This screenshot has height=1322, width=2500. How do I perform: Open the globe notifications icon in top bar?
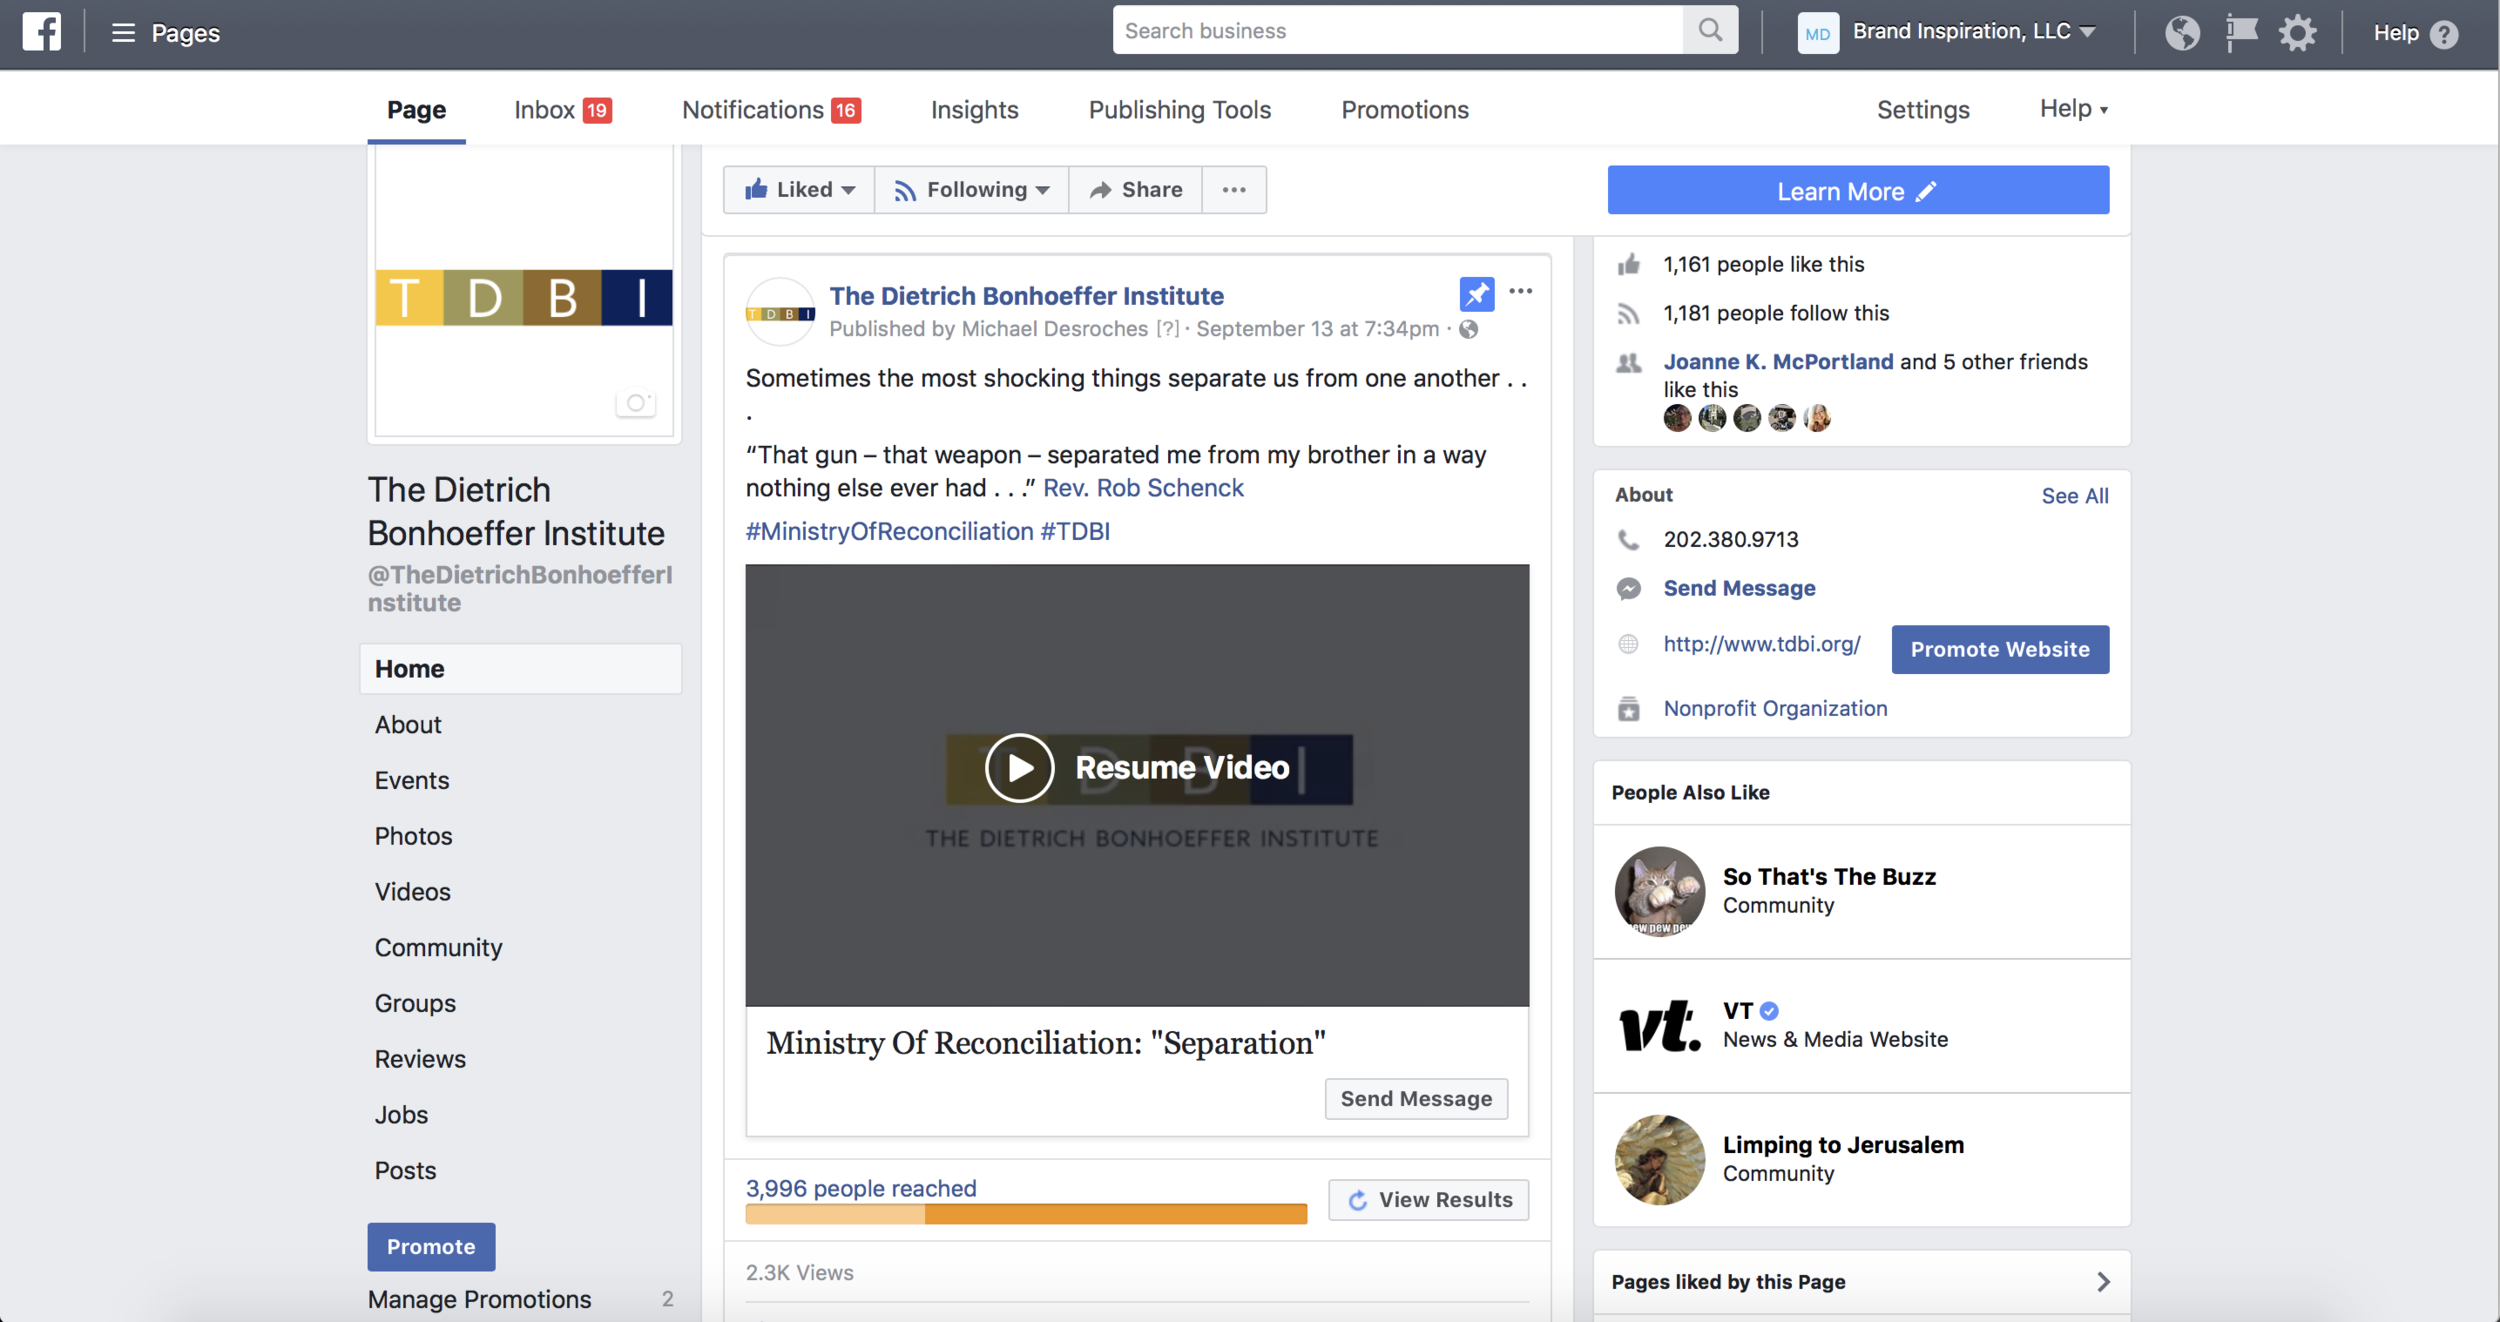(2182, 33)
